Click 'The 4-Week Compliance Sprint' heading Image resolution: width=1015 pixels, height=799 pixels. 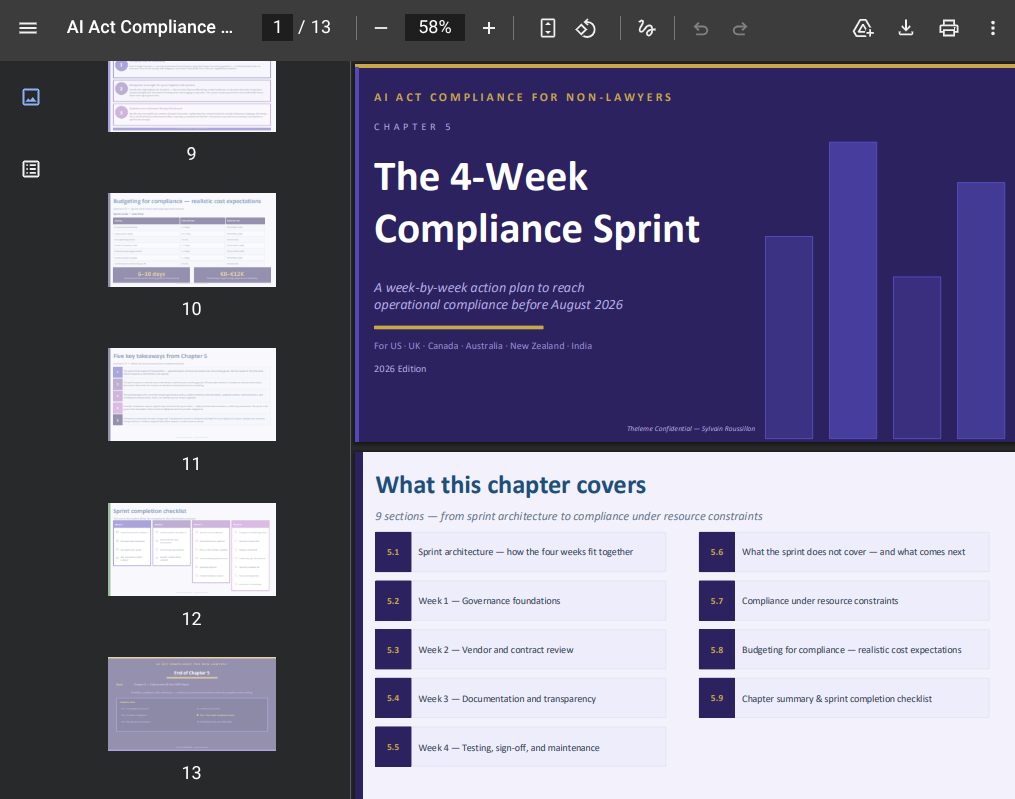coord(537,202)
